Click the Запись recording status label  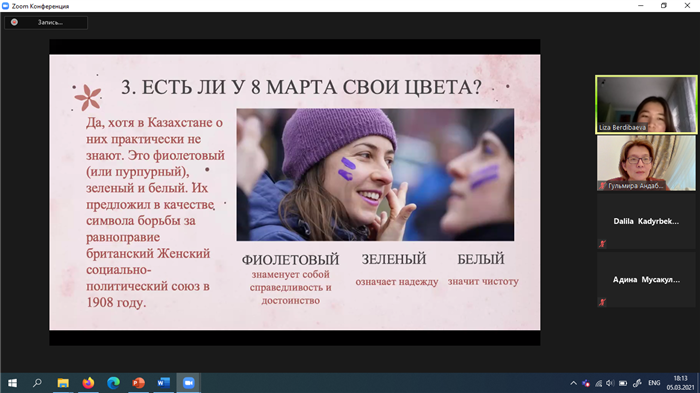(x=50, y=22)
